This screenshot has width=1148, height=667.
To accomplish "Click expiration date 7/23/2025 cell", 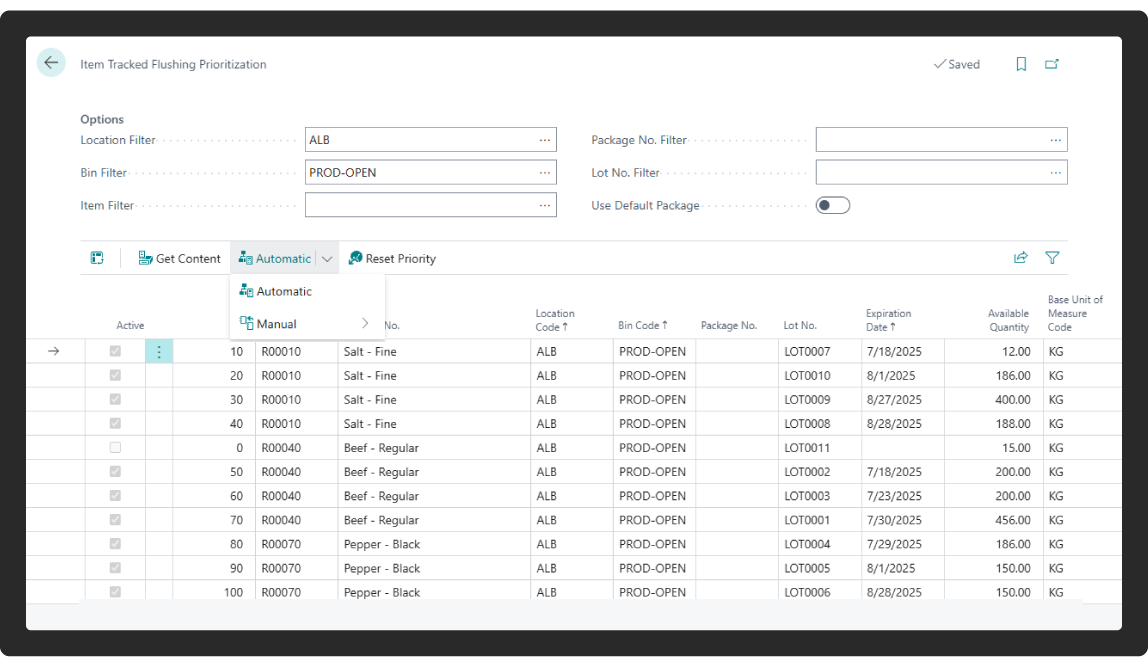I will [x=903, y=496].
